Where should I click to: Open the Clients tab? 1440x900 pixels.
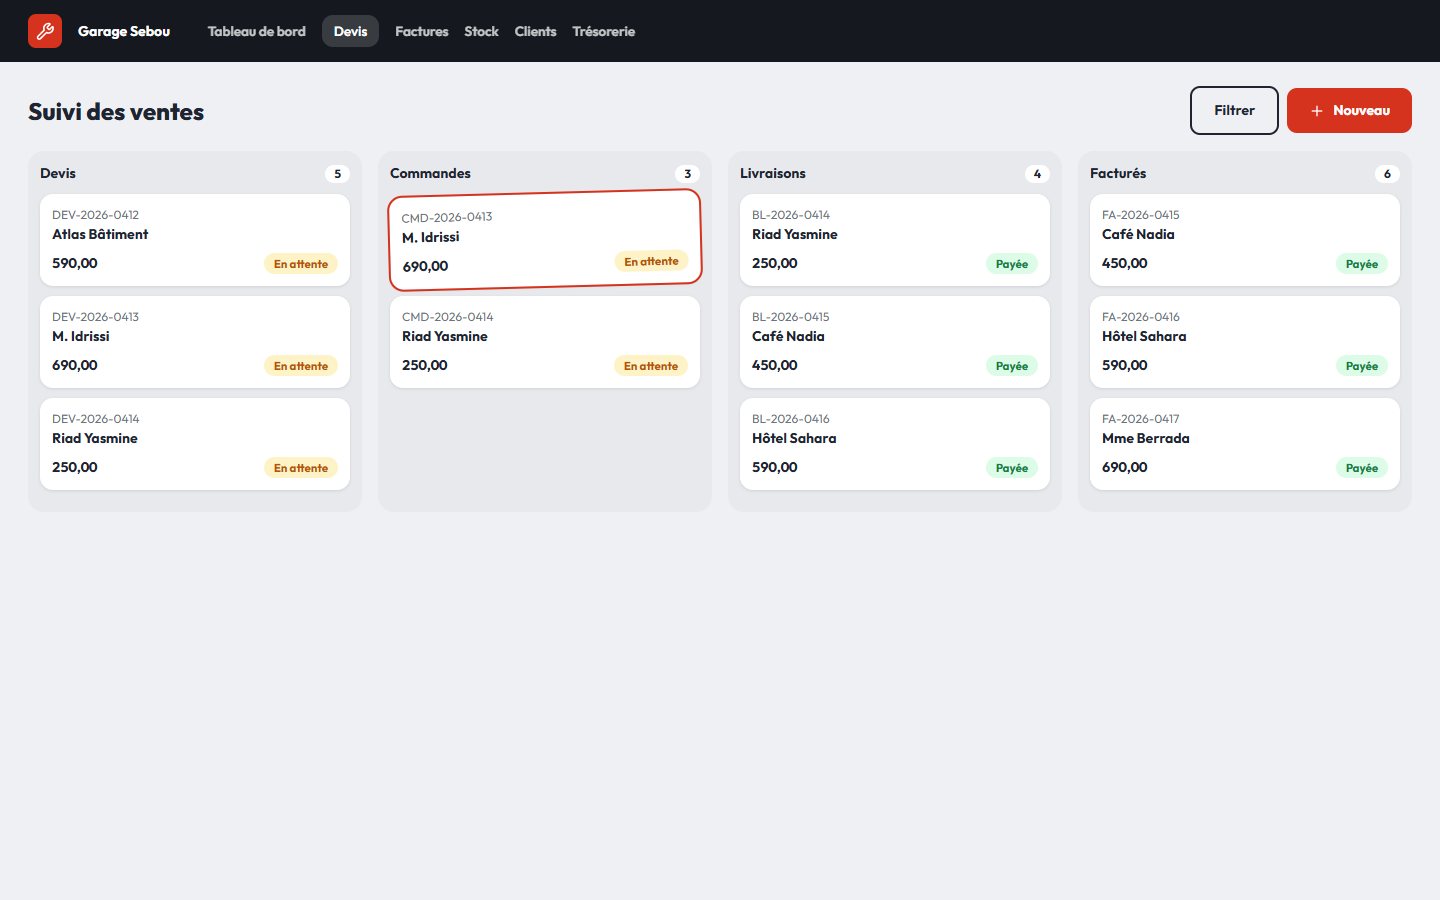click(535, 31)
